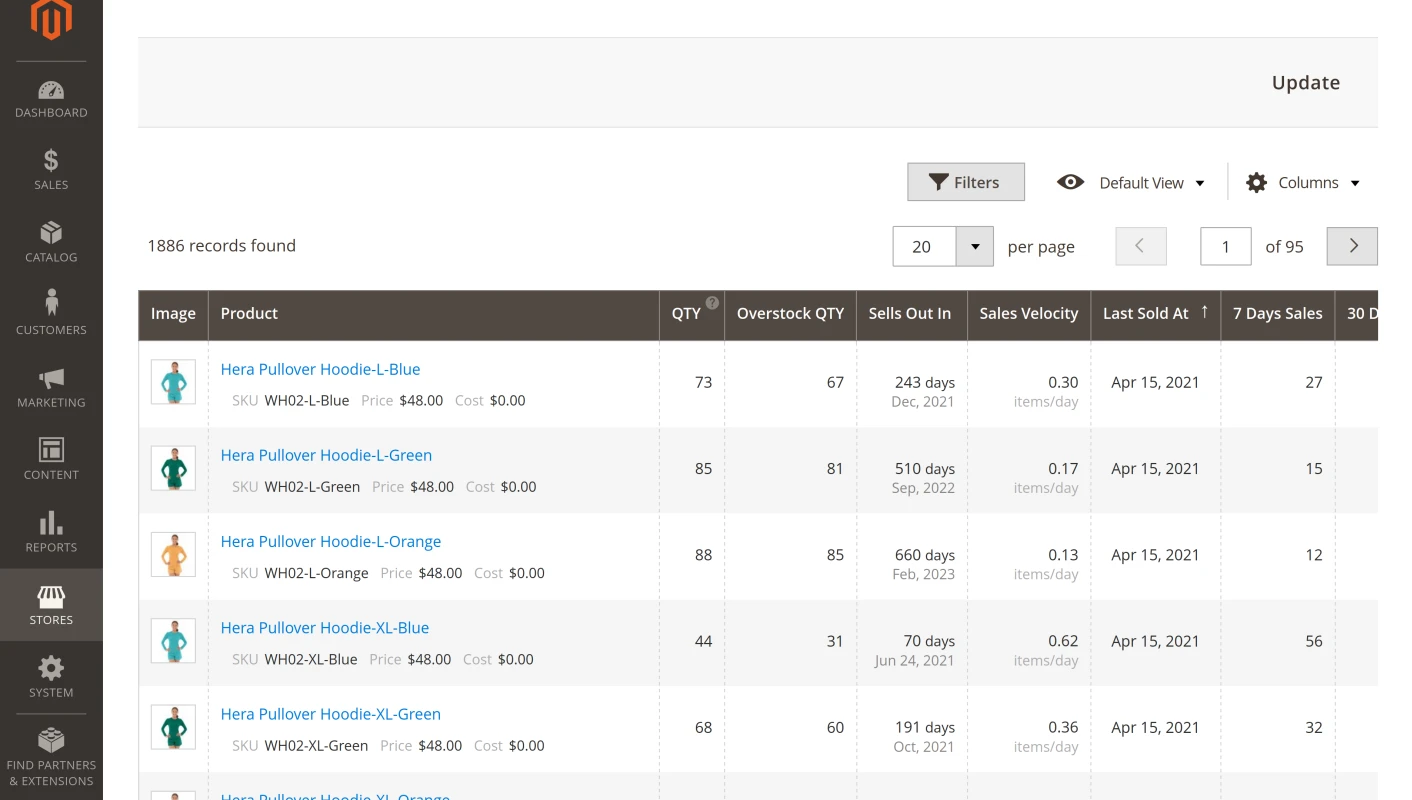The image size is (1412, 800).
Task: Click the current page number field
Action: point(1225,247)
